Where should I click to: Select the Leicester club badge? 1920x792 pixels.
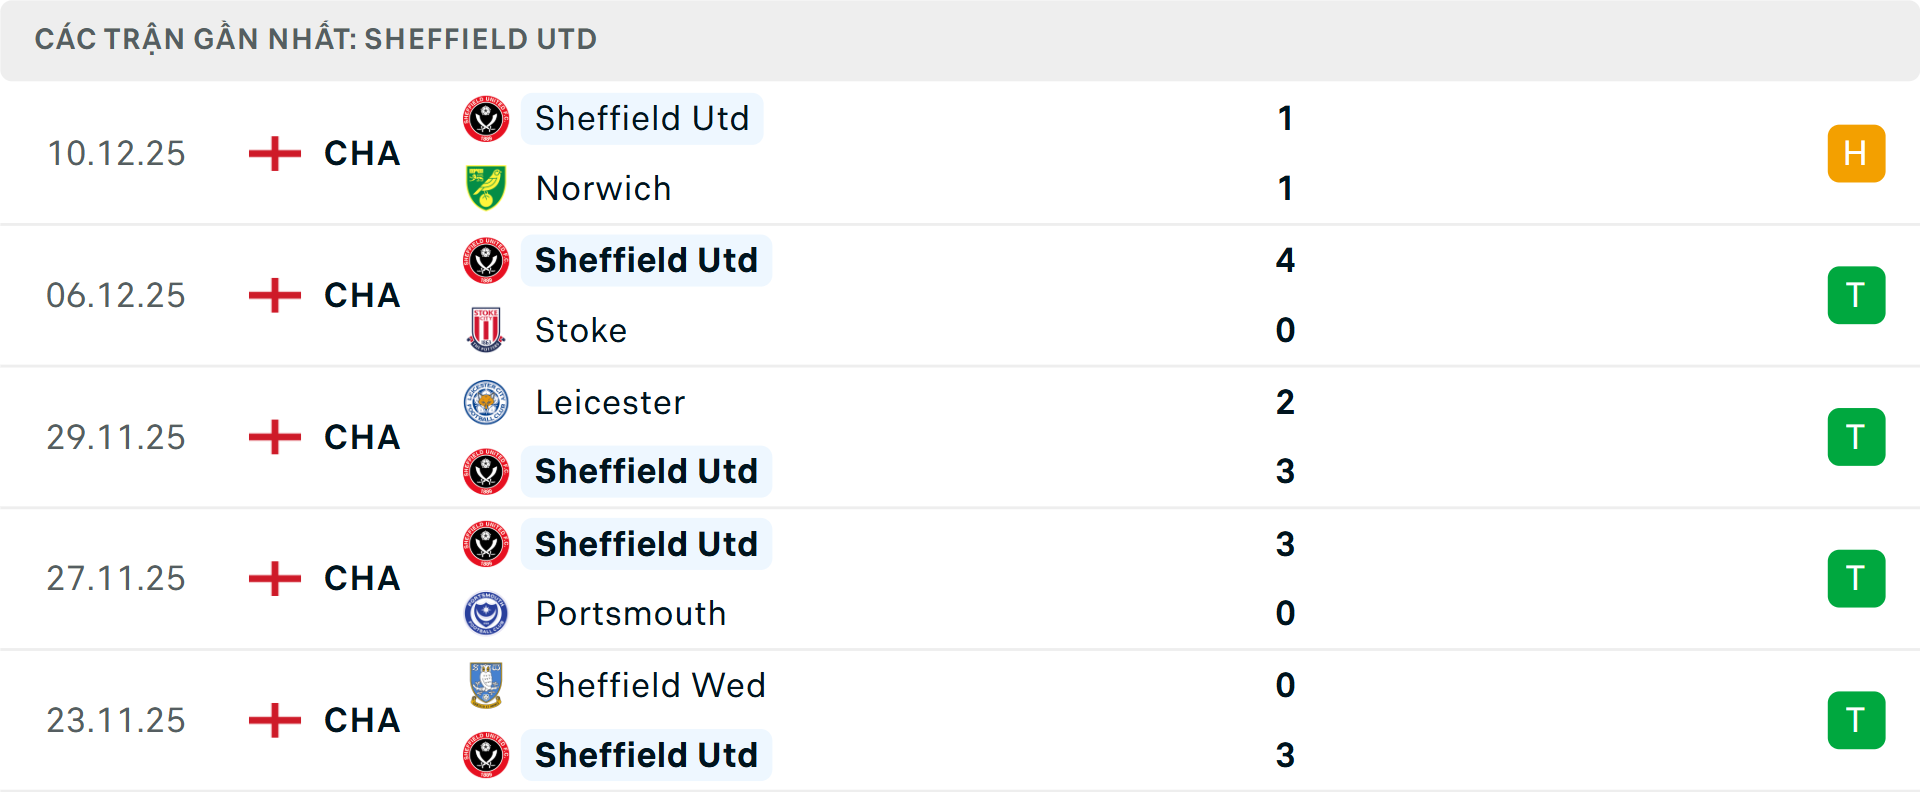point(486,402)
